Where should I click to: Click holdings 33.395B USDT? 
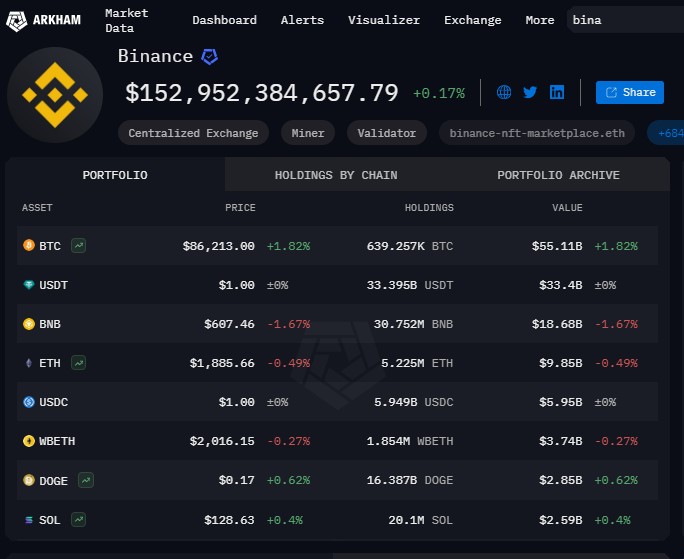[x=410, y=285]
